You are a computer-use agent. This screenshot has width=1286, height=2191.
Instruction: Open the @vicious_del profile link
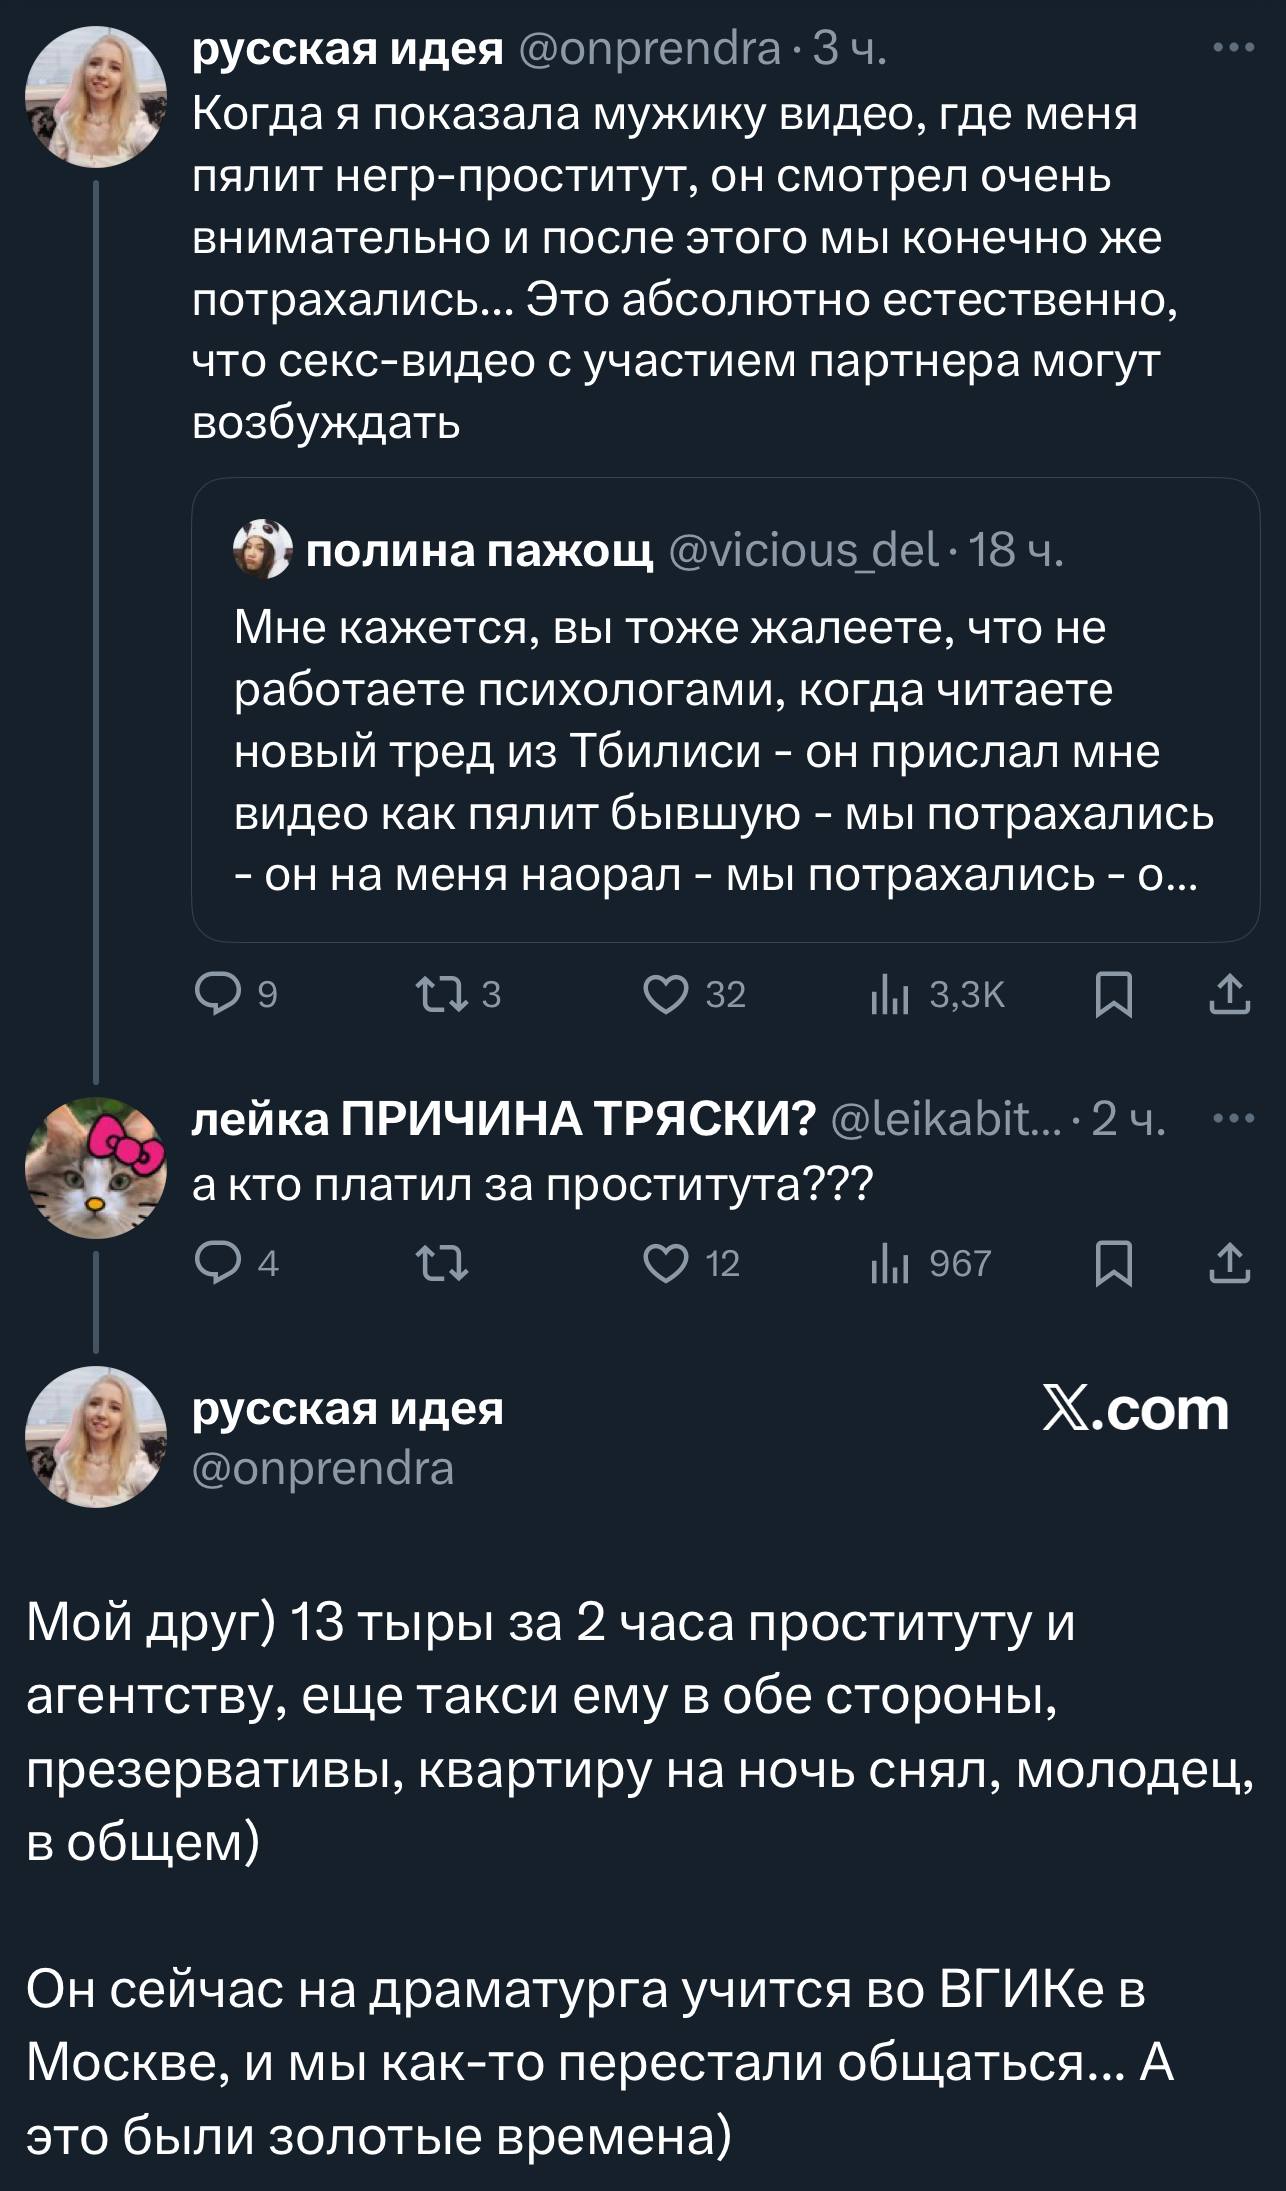(803, 549)
